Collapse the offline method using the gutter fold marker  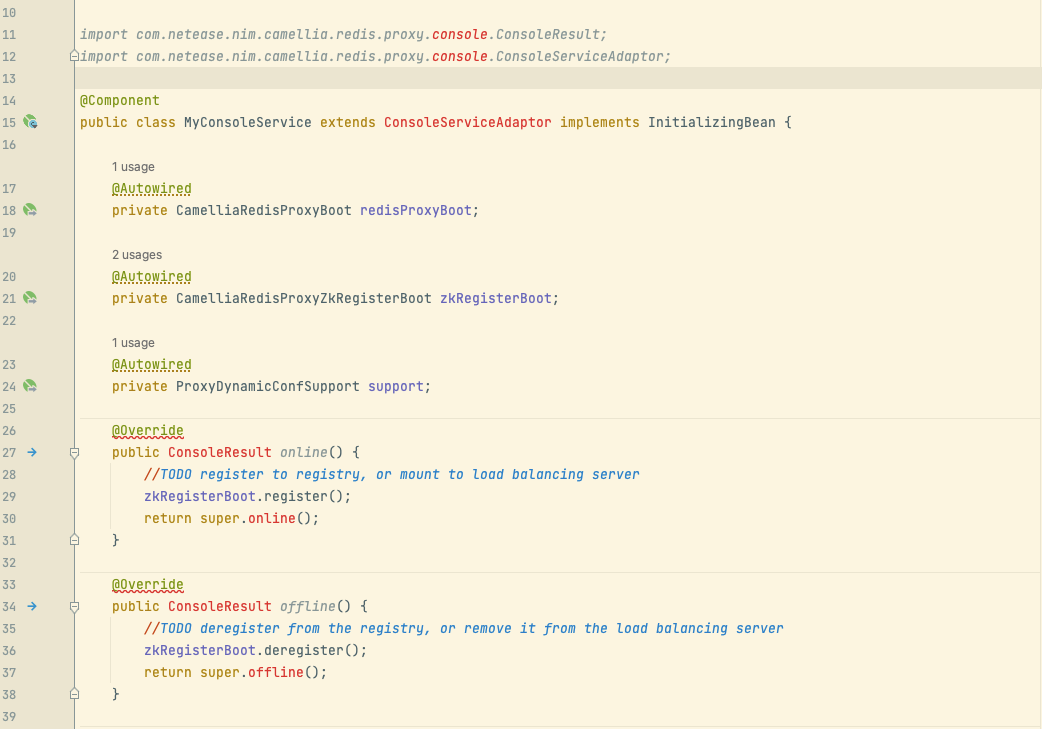tap(73, 606)
